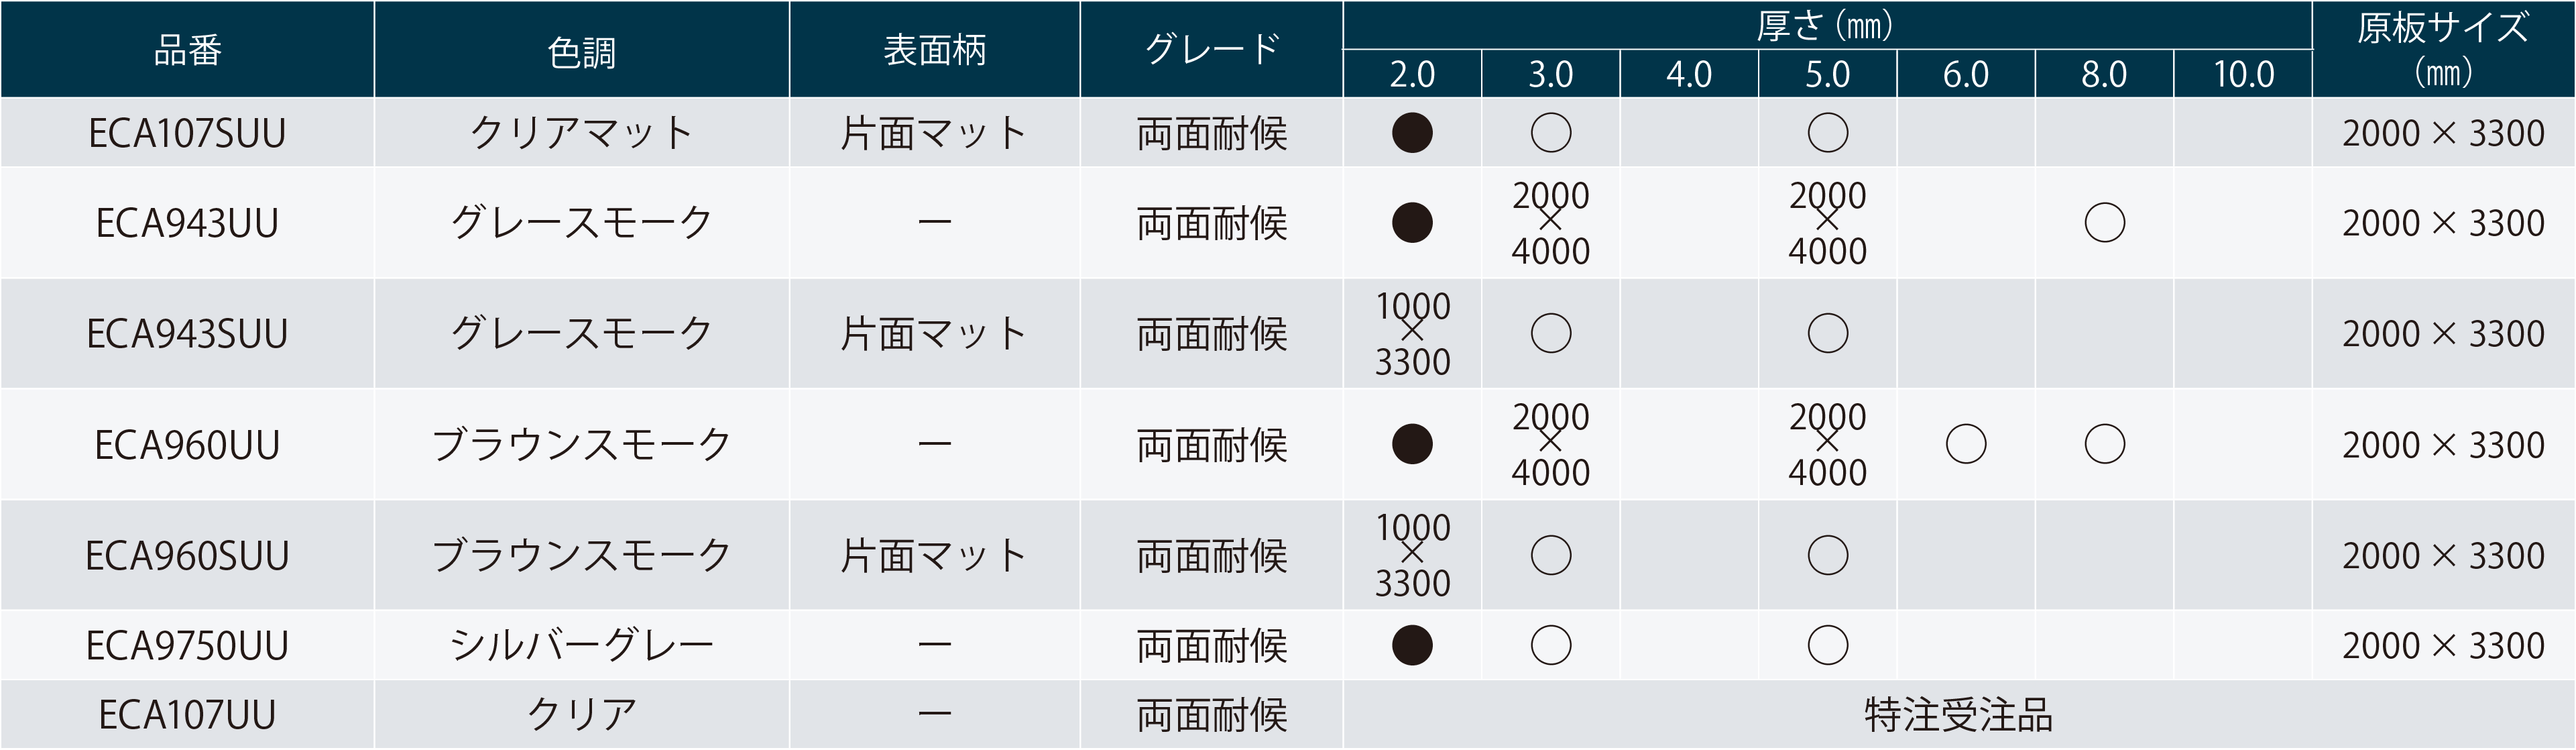Click the 品番 column header
Viewport: 2576px width, 750px height.
point(187,50)
